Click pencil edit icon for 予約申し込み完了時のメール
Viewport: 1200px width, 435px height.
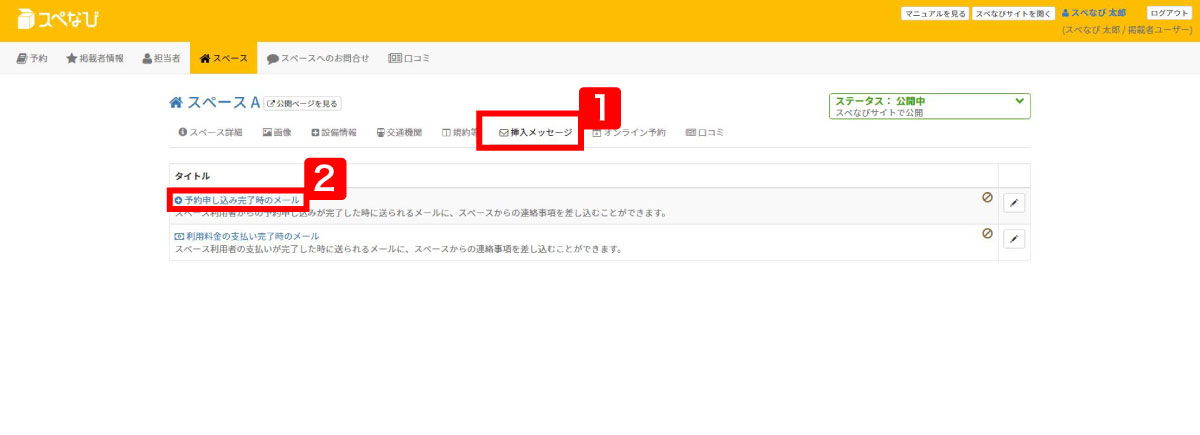[x=1014, y=203]
